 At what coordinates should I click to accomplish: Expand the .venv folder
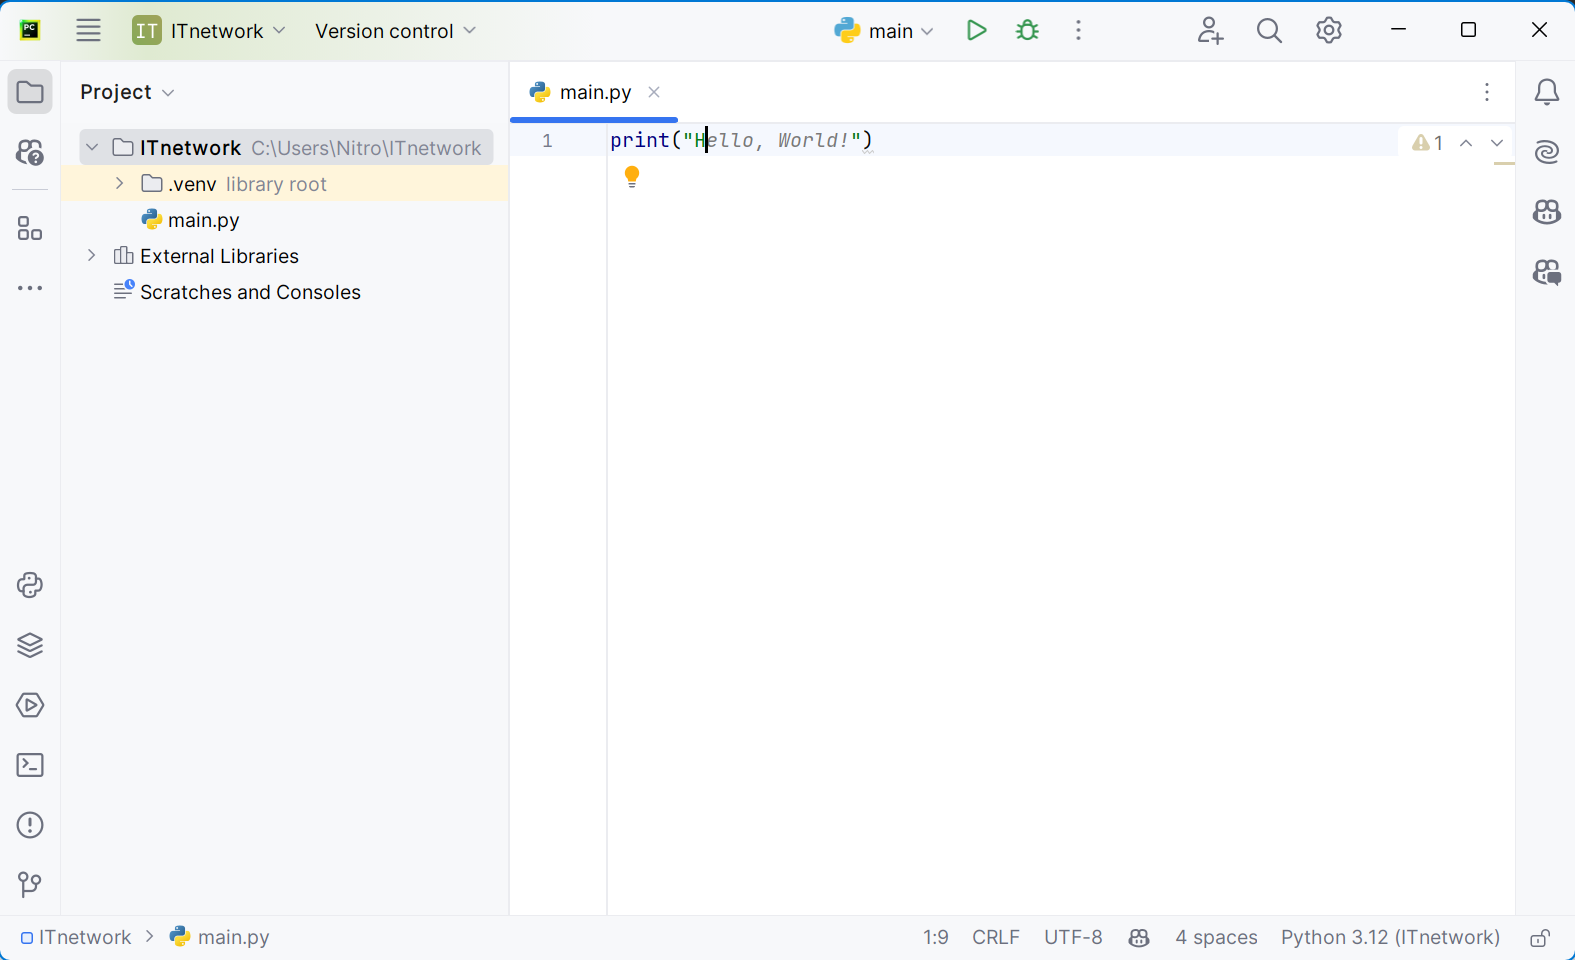(x=120, y=184)
